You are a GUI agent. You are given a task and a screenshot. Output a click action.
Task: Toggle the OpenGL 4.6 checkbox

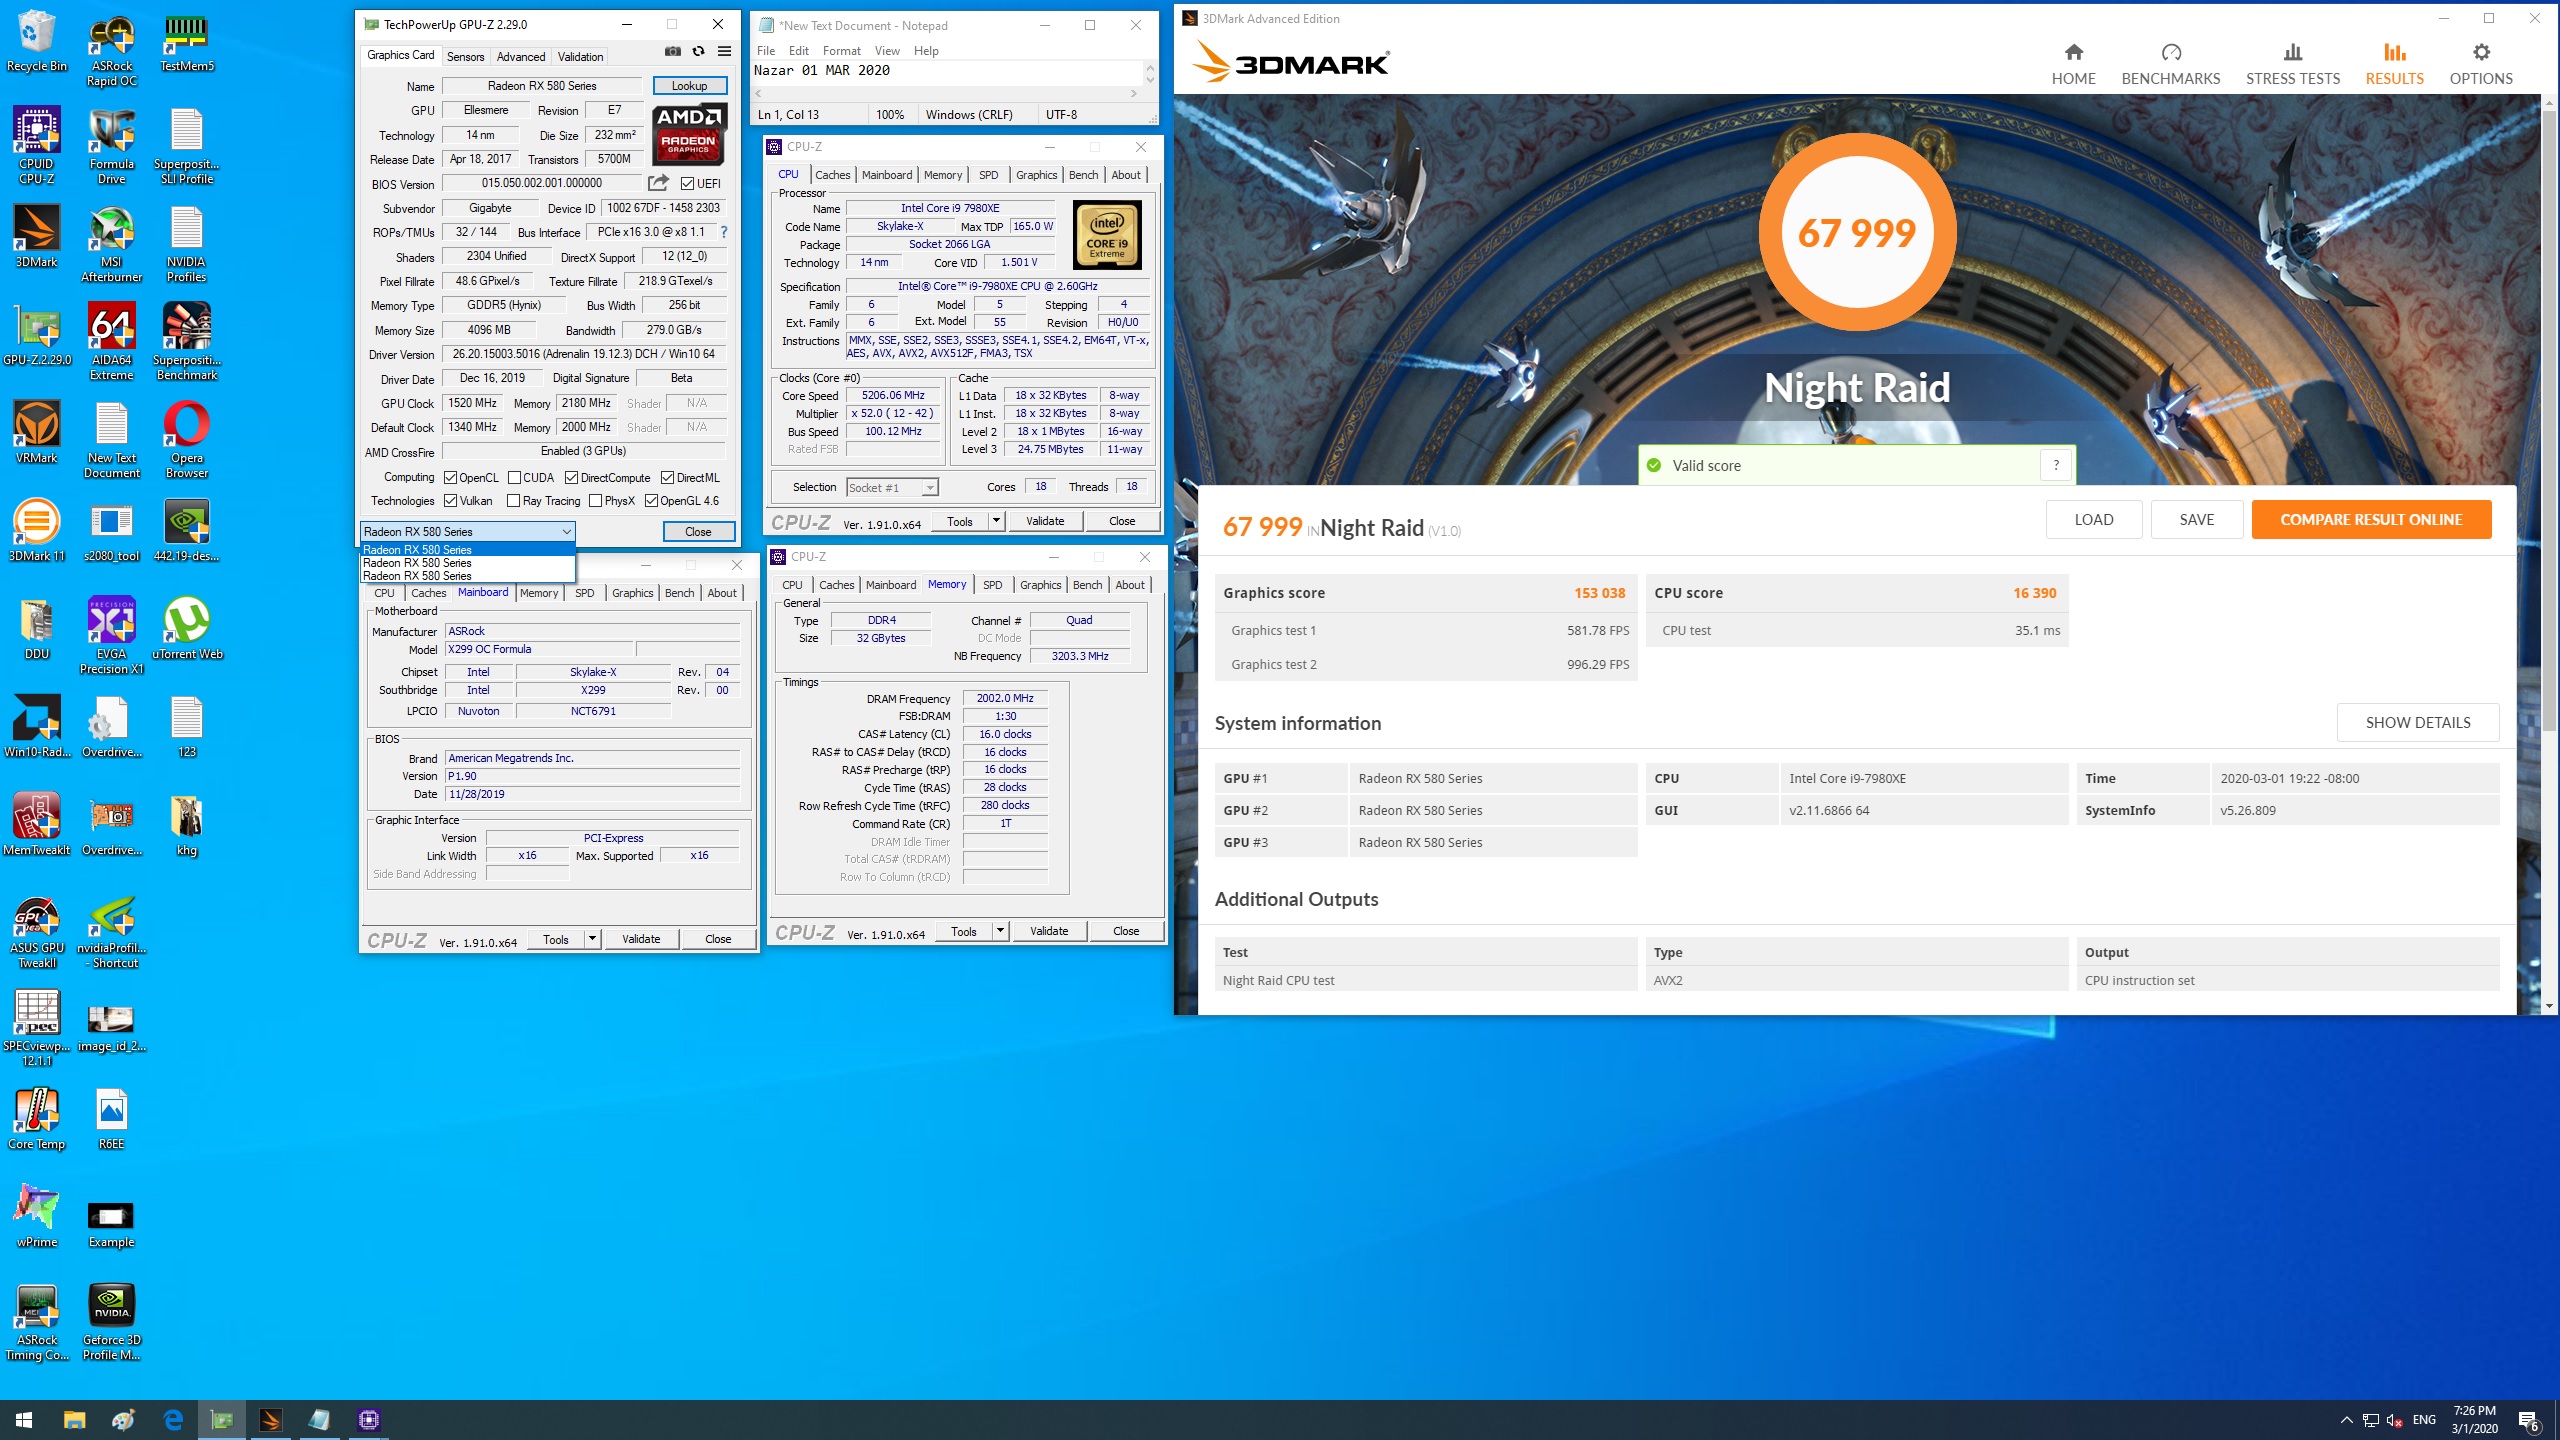651,501
